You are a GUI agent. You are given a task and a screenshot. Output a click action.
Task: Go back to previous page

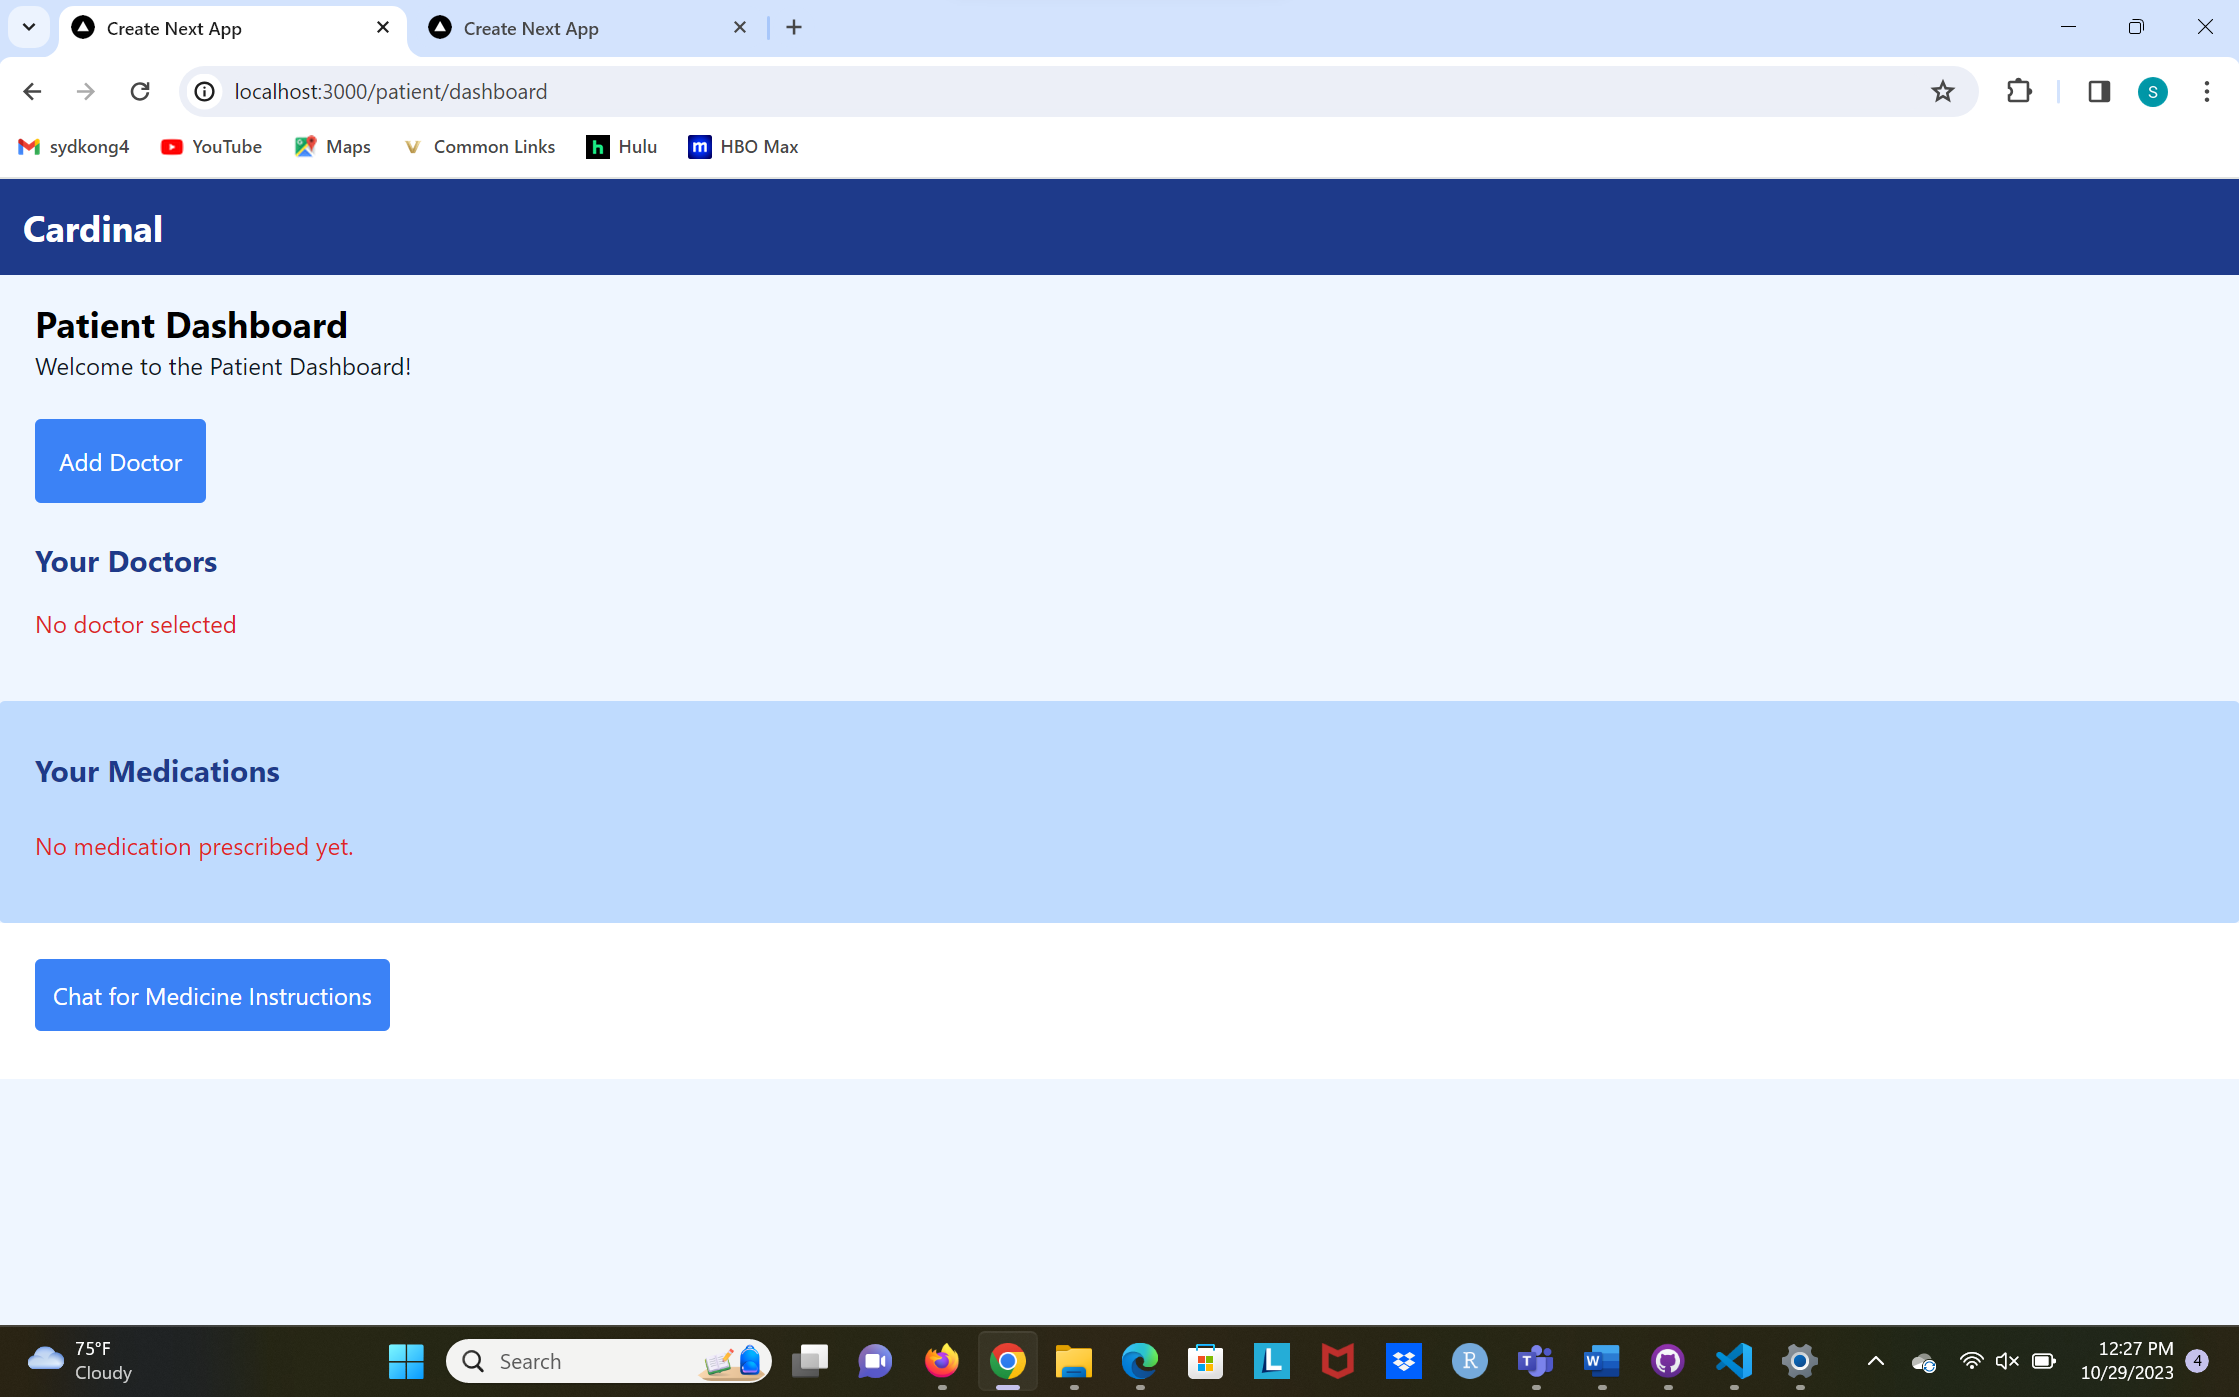click(32, 92)
